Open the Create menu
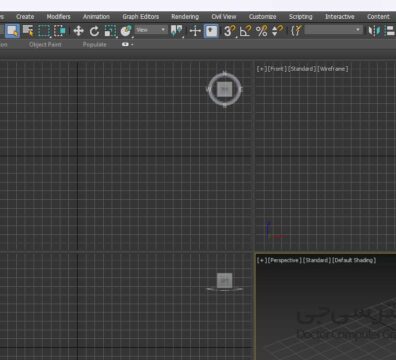This screenshot has height=360, width=396. 25,16
